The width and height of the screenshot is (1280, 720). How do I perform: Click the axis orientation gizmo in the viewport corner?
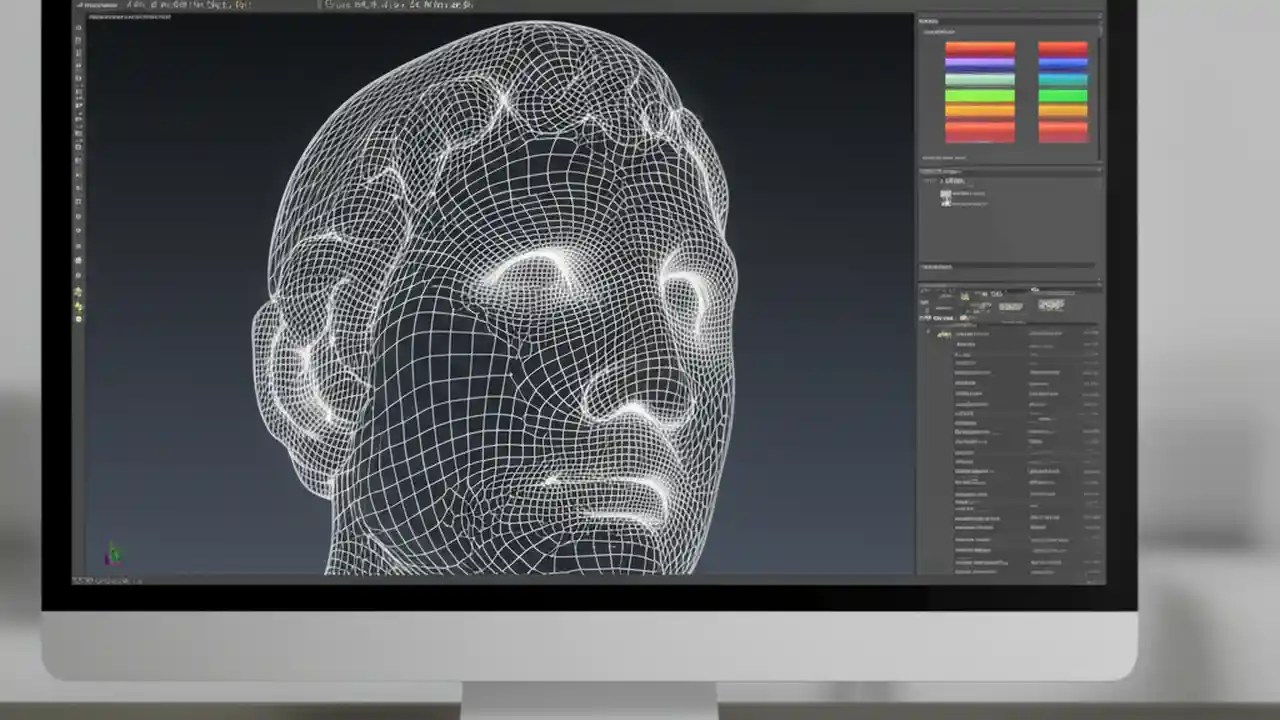113,553
